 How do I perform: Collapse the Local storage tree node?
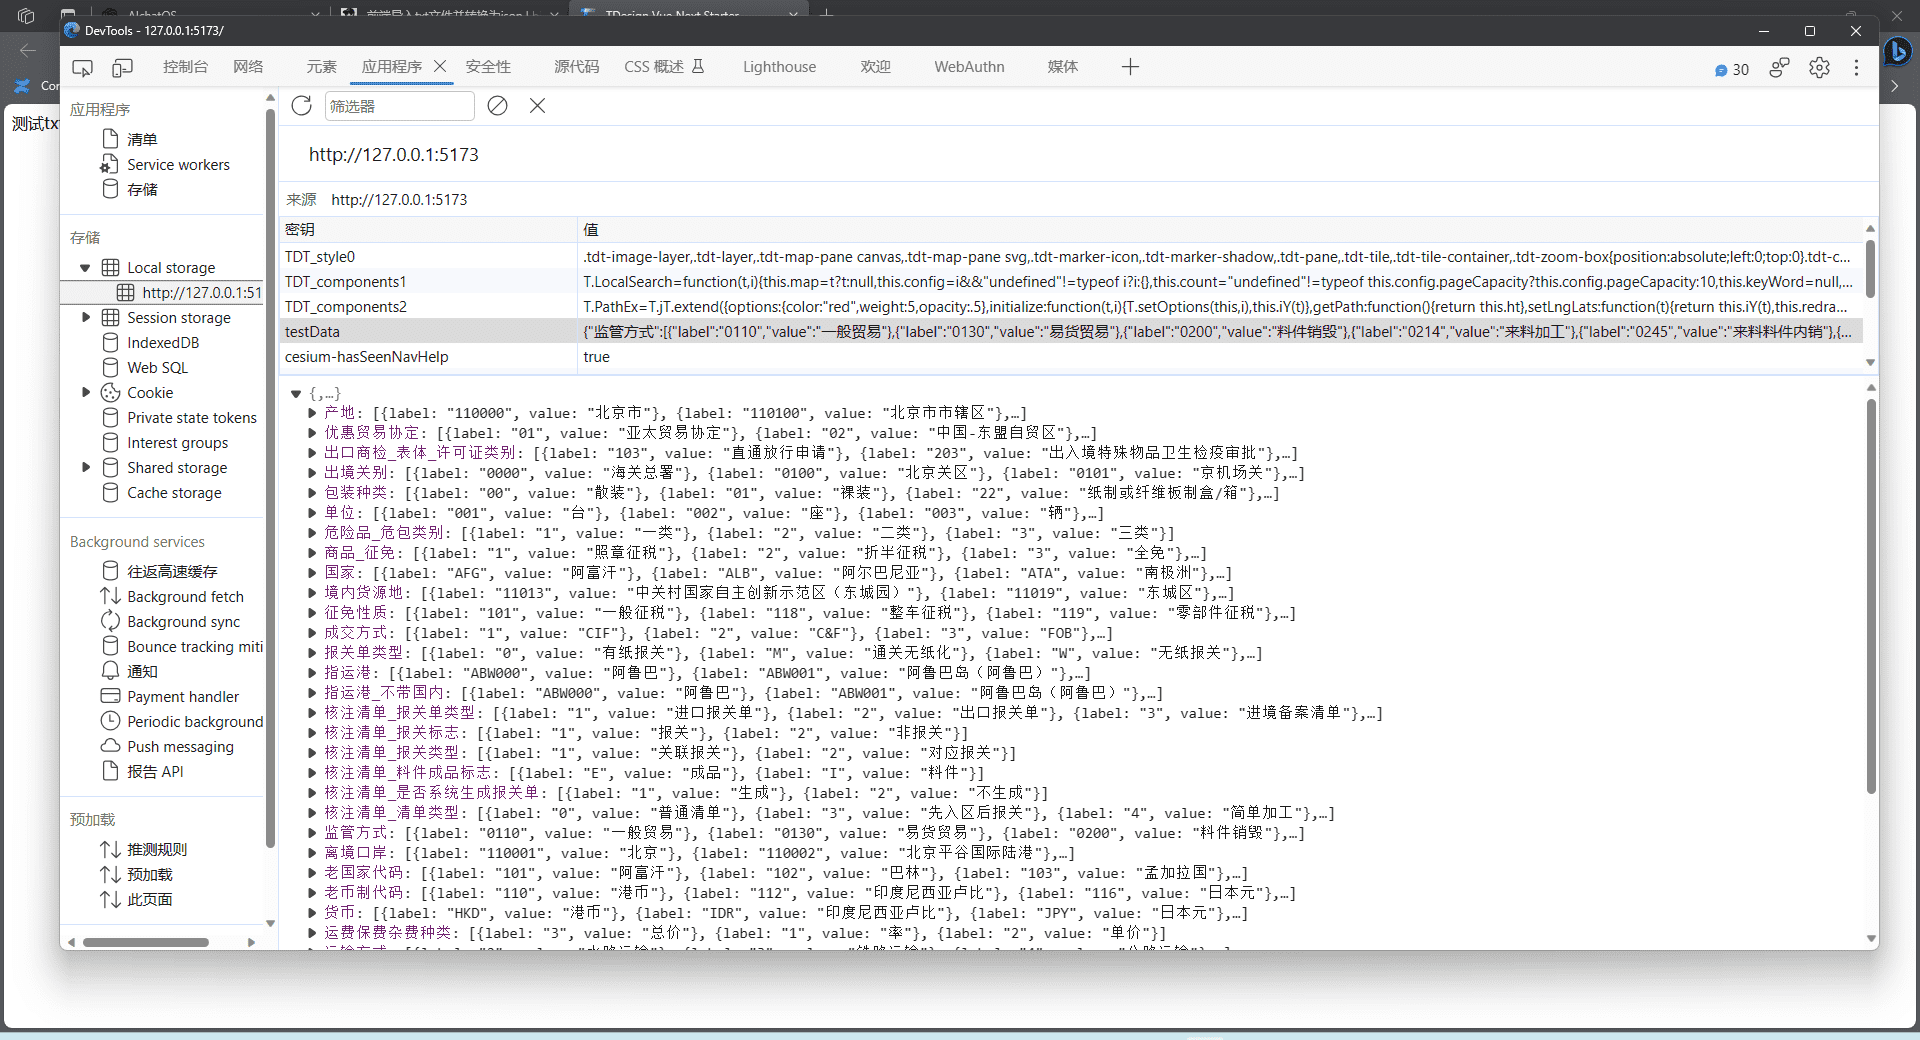point(85,267)
